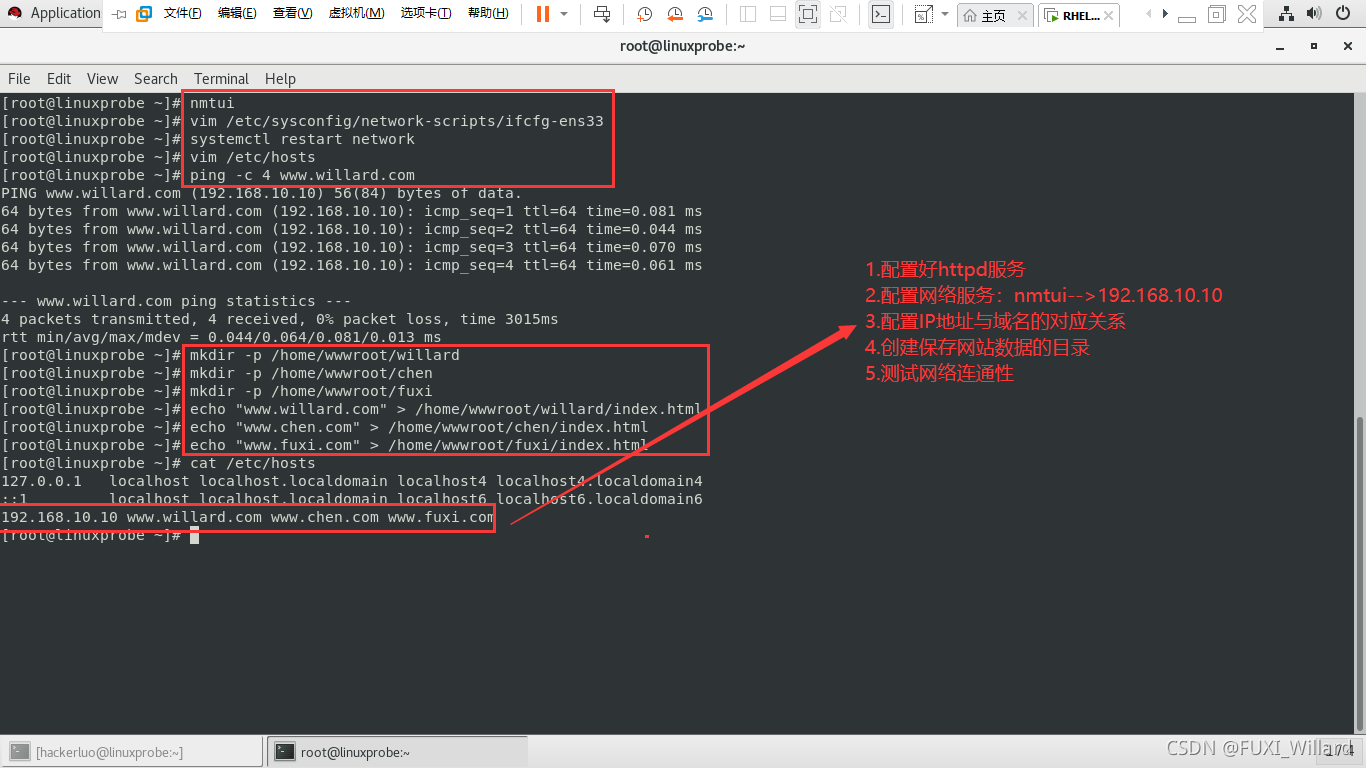The width and height of the screenshot is (1366, 768).
Task: Expand hidden tabs with the right arrow
Action: click(x=1165, y=13)
